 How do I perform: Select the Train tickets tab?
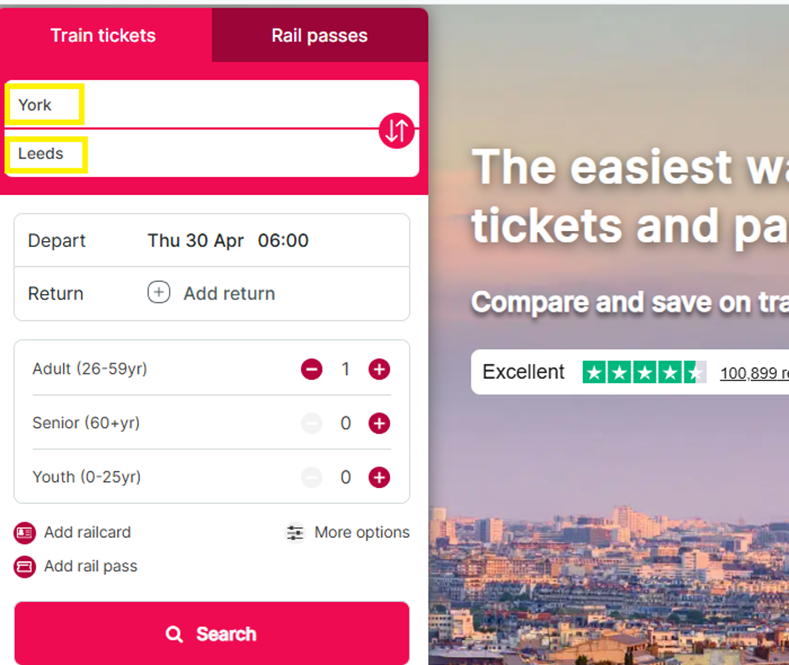coord(103,35)
